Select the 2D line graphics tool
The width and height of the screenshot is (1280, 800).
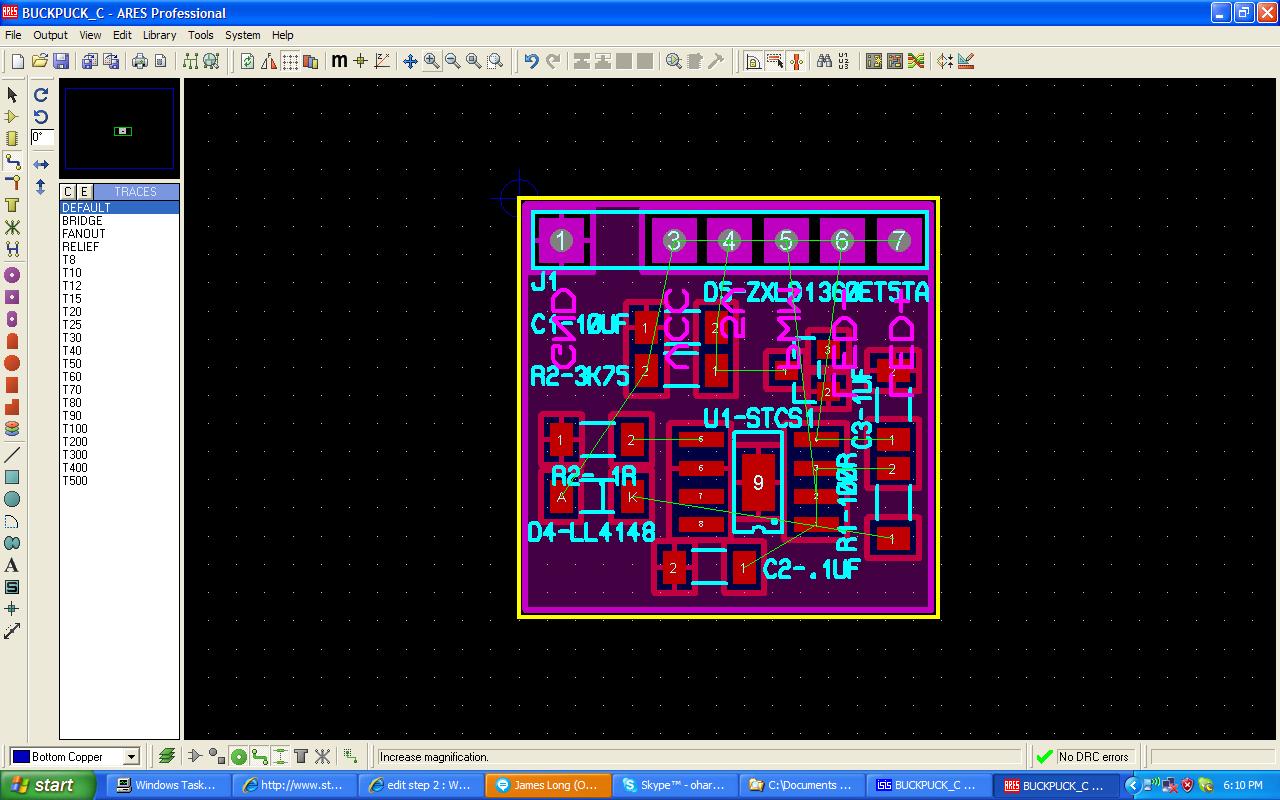pos(12,455)
